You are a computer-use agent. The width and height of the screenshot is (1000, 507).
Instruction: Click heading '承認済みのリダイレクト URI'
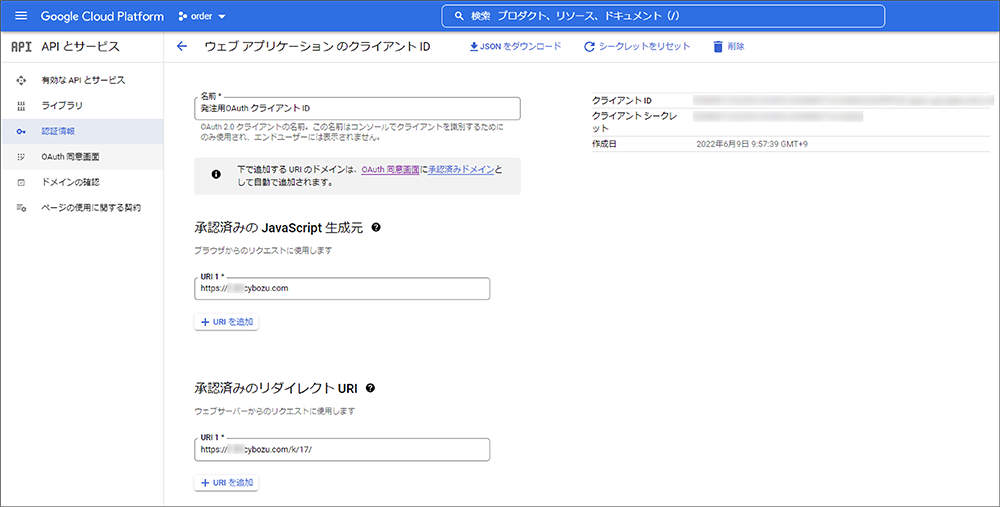coord(276,388)
